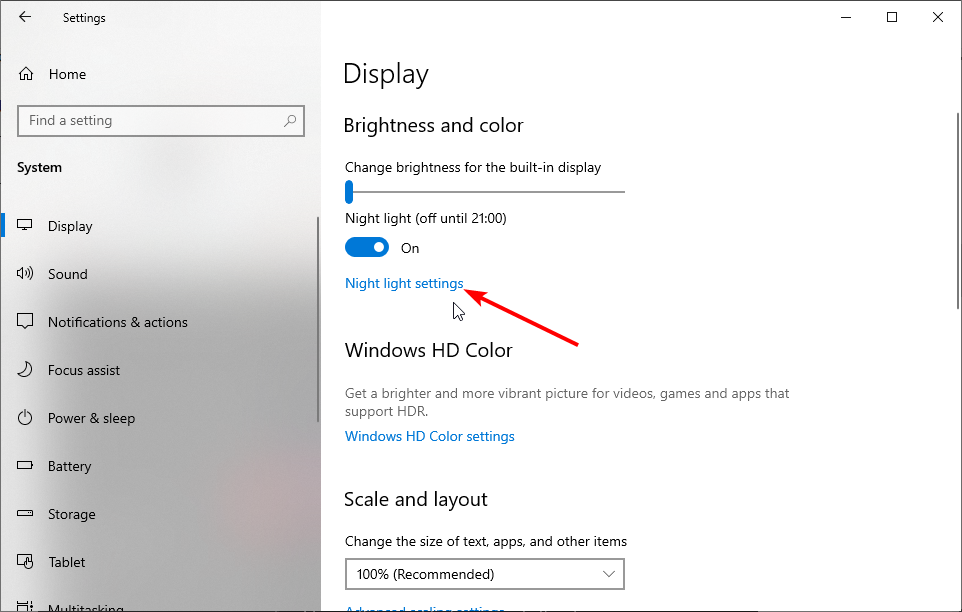Click the brightness slider handle
962x612 pixels.
point(349,191)
